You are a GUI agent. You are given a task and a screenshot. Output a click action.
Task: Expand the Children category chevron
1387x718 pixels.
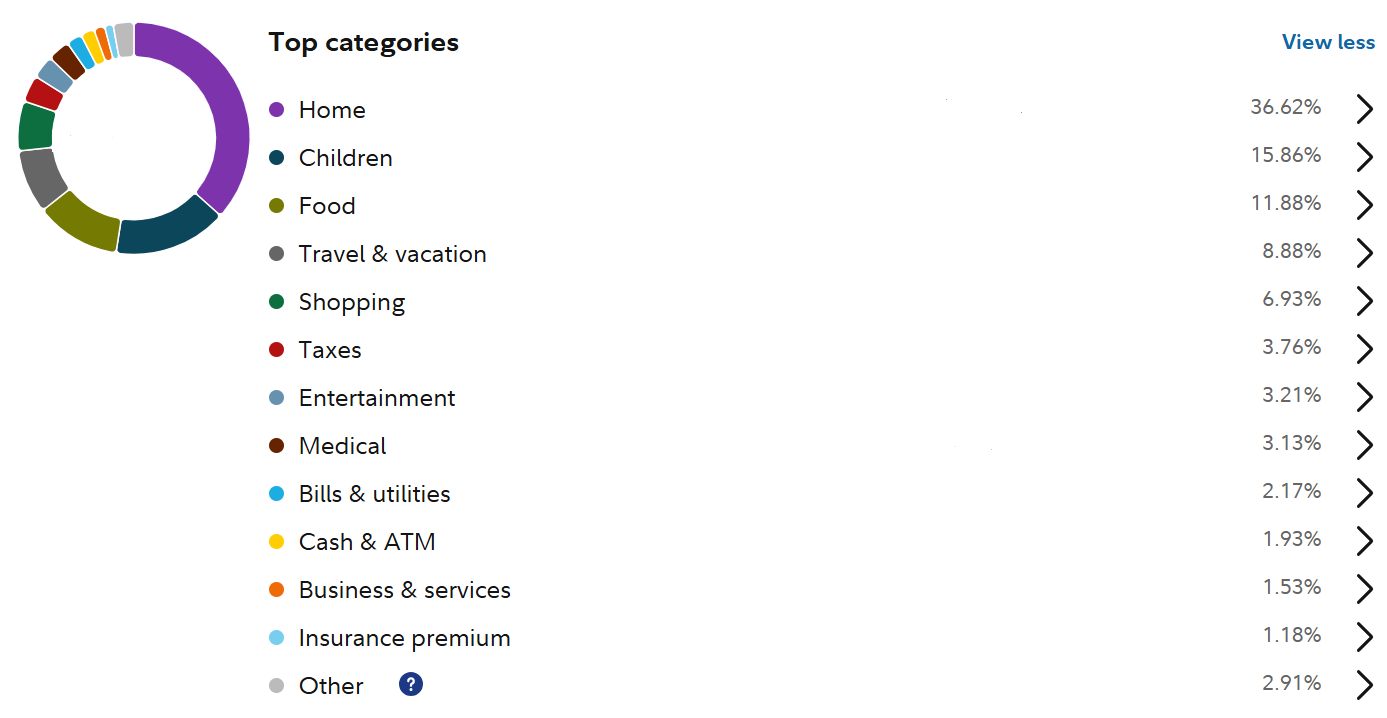tap(1365, 157)
